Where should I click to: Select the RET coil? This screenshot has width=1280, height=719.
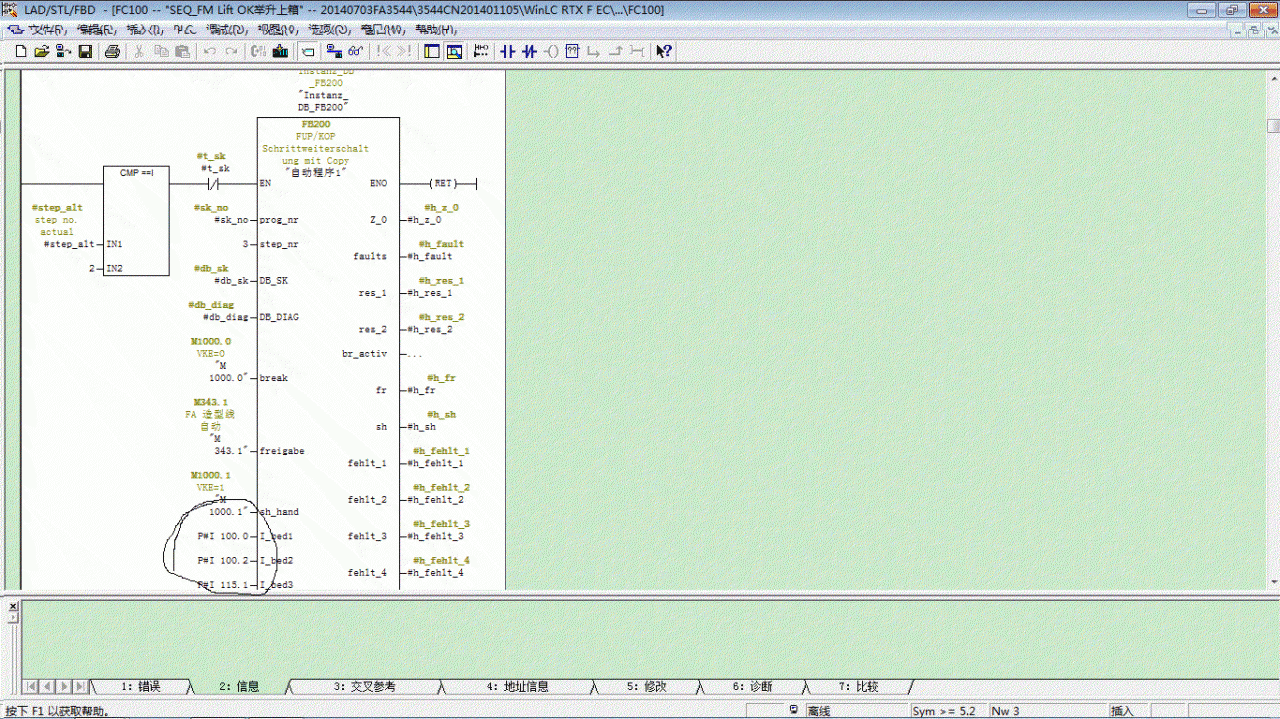point(443,183)
